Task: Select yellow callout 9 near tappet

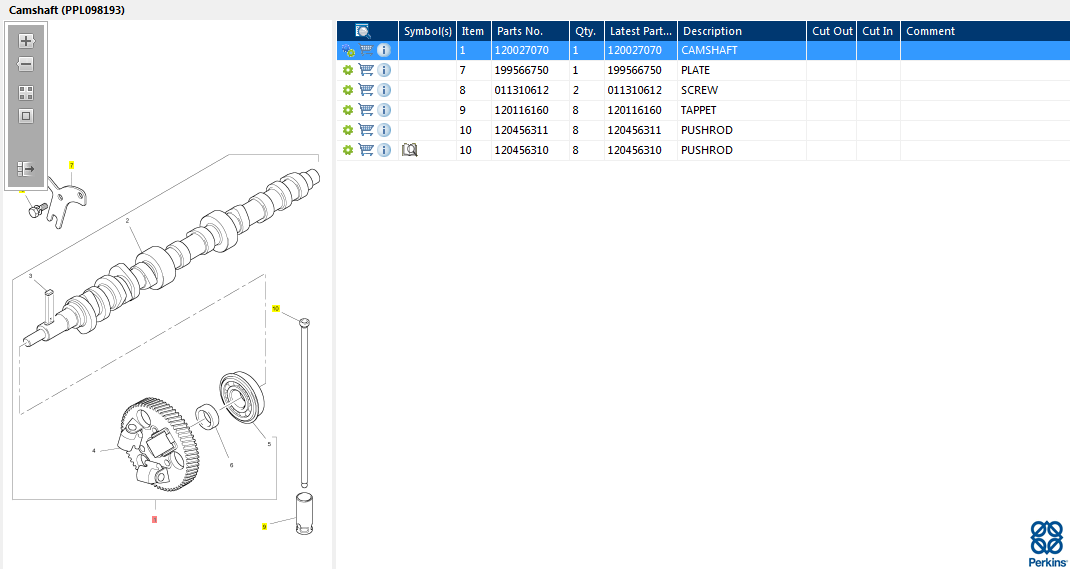Action: click(x=264, y=526)
